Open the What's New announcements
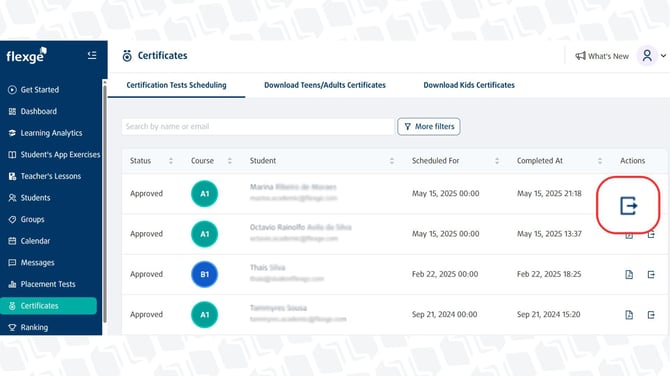Viewport: 670px width, 376px height. pos(602,56)
